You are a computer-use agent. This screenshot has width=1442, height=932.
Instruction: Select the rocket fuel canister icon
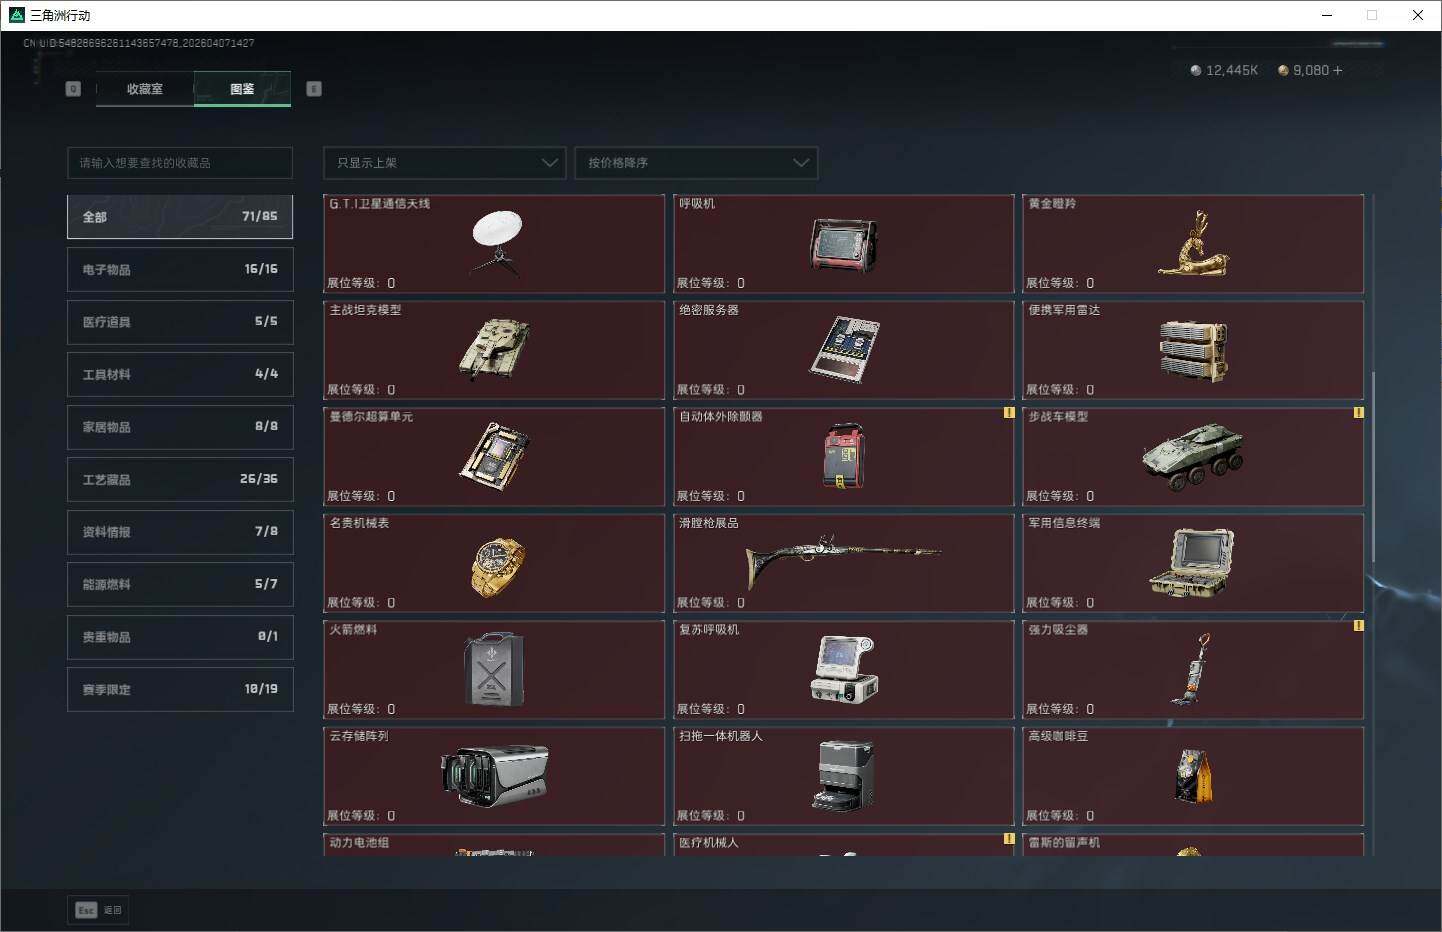click(x=493, y=669)
